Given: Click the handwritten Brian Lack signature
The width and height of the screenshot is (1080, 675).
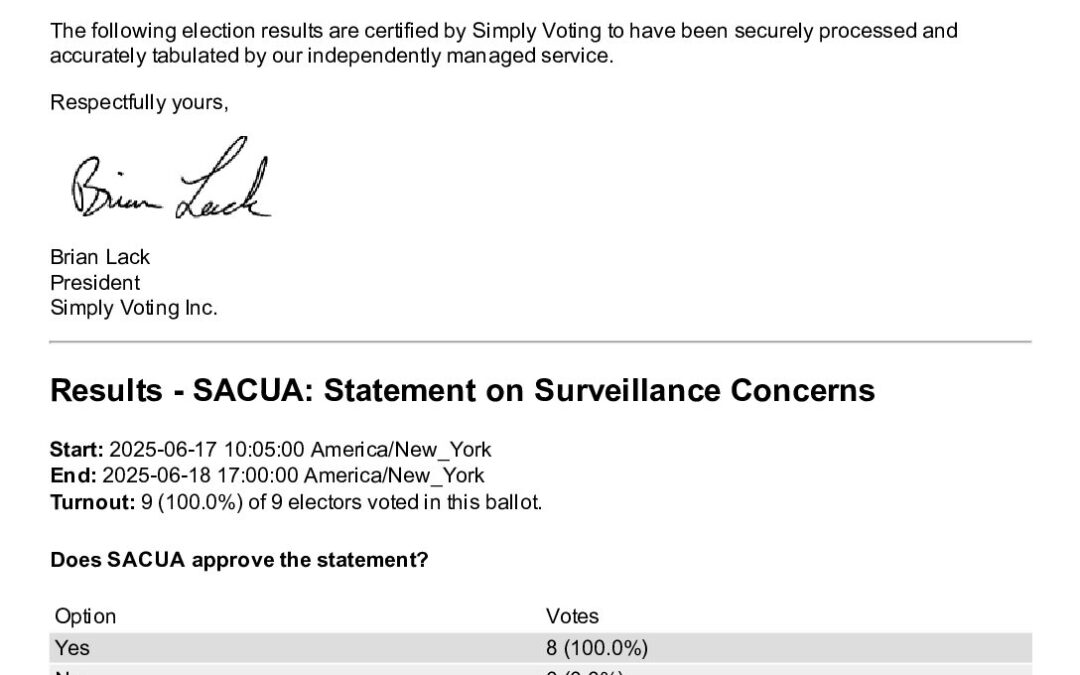Looking at the screenshot, I should pos(170,184).
